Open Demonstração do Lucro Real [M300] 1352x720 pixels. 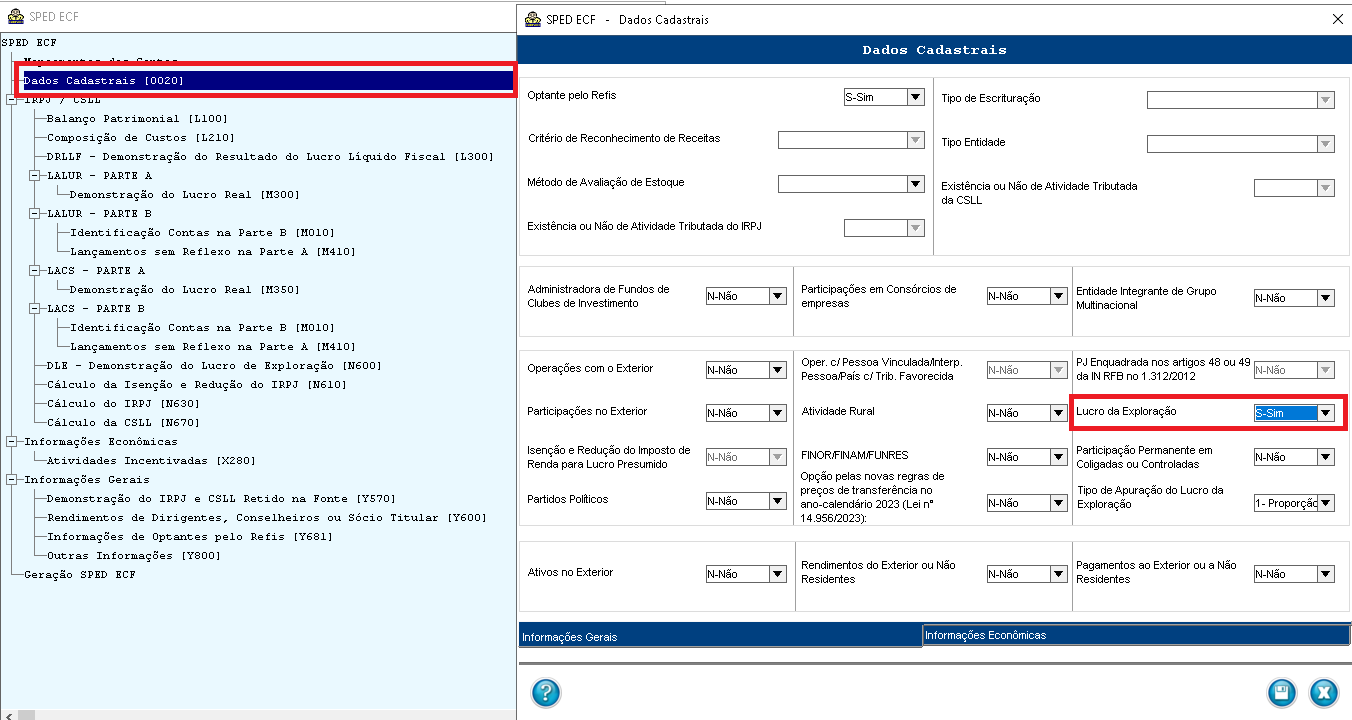pyautogui.click(x=184, y=194)
